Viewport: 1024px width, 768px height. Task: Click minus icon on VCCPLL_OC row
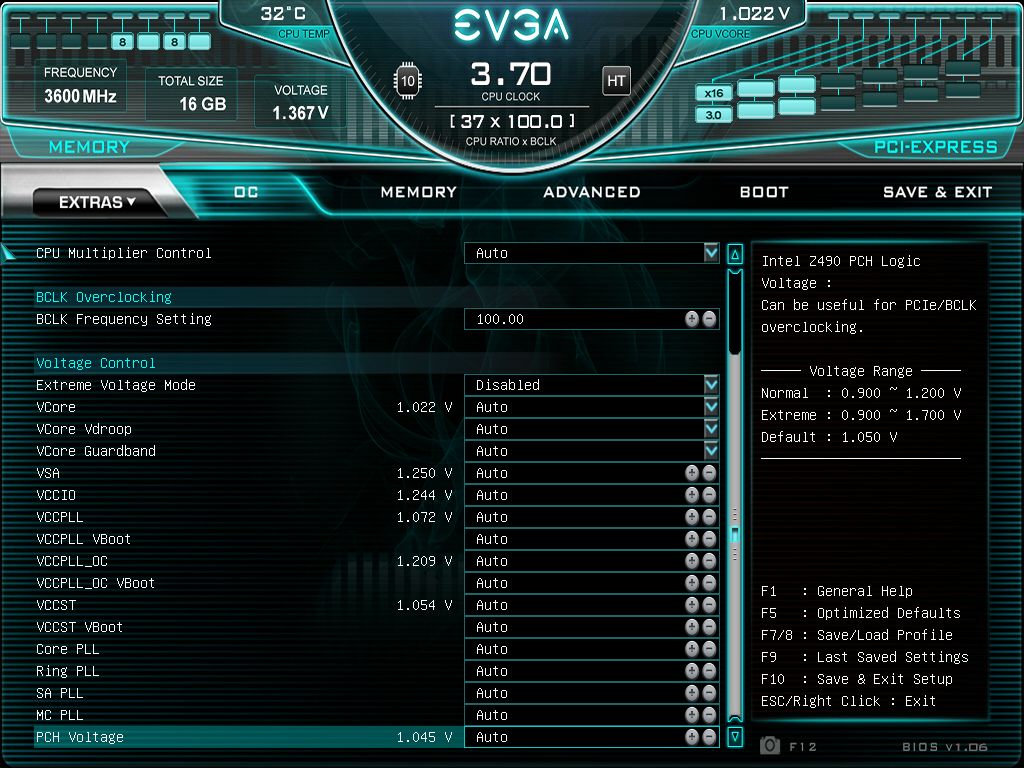pyautogui.click(x=709, y=561)
